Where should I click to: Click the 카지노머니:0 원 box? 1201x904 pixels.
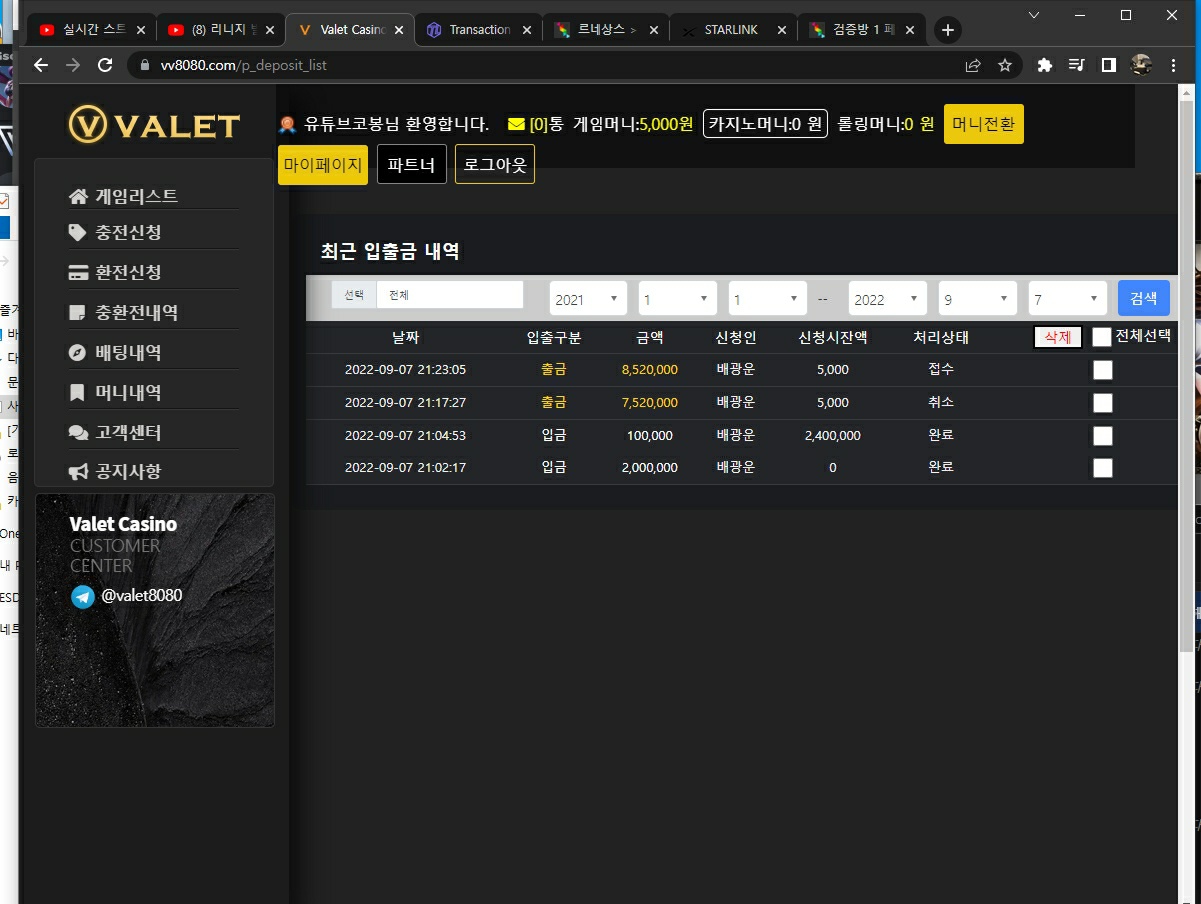coord(765,124)
